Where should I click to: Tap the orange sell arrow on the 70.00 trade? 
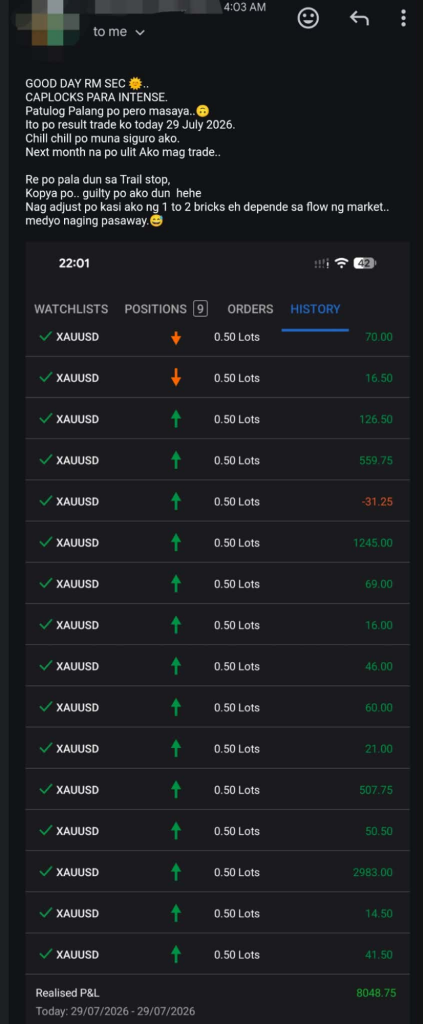(x=176, y=337)
